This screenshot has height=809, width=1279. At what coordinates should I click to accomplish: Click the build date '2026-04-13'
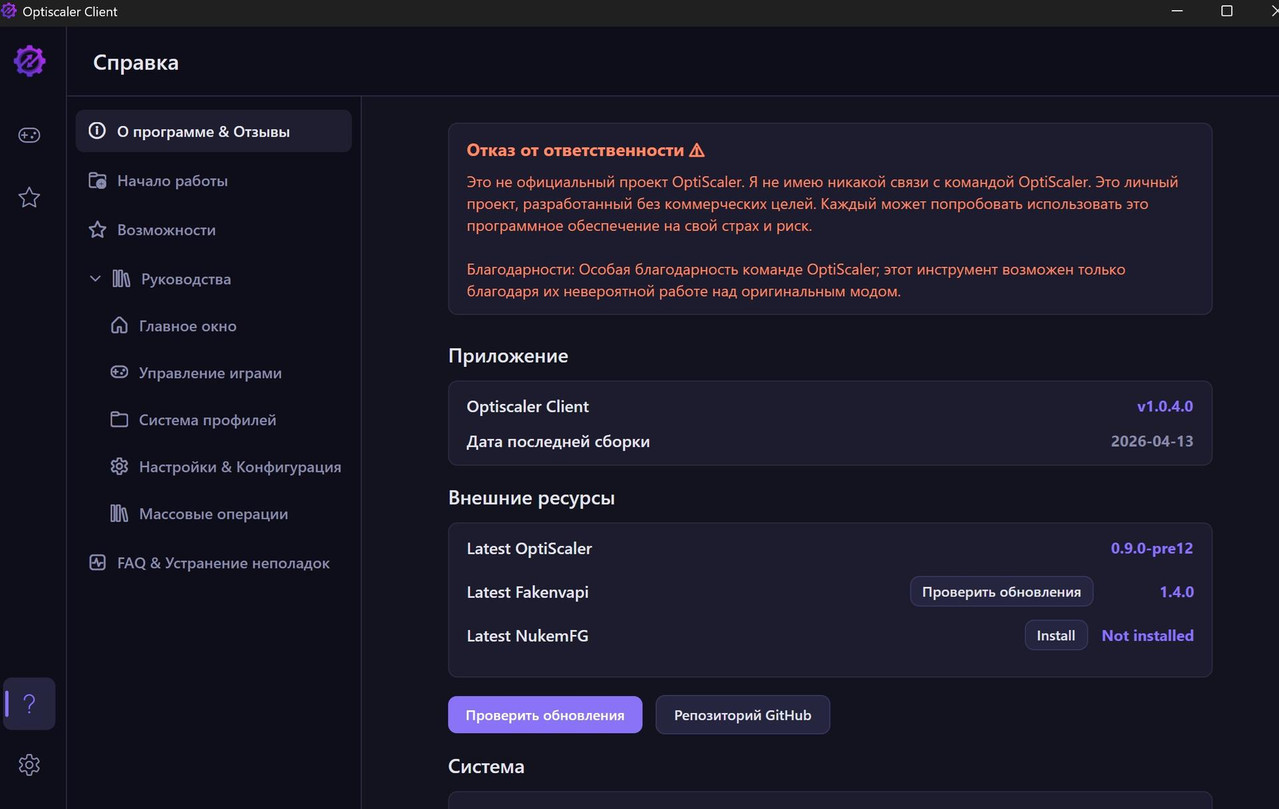point(1152,441)
